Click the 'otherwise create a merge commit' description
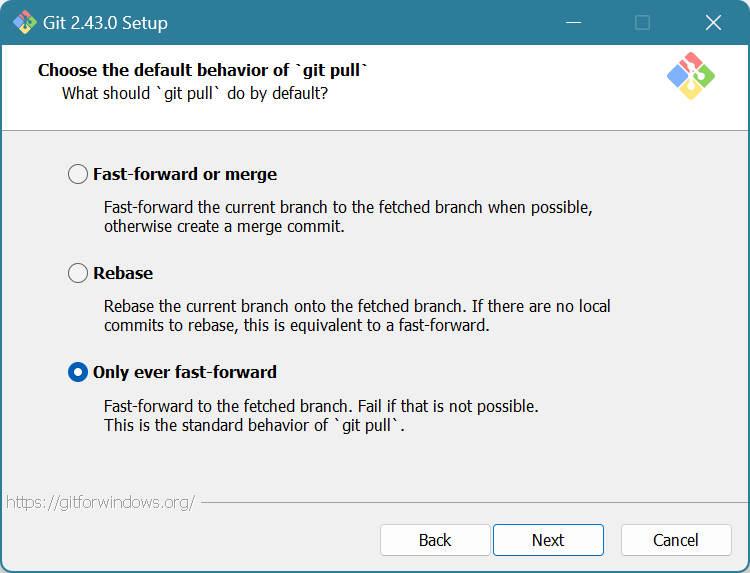 224,227
